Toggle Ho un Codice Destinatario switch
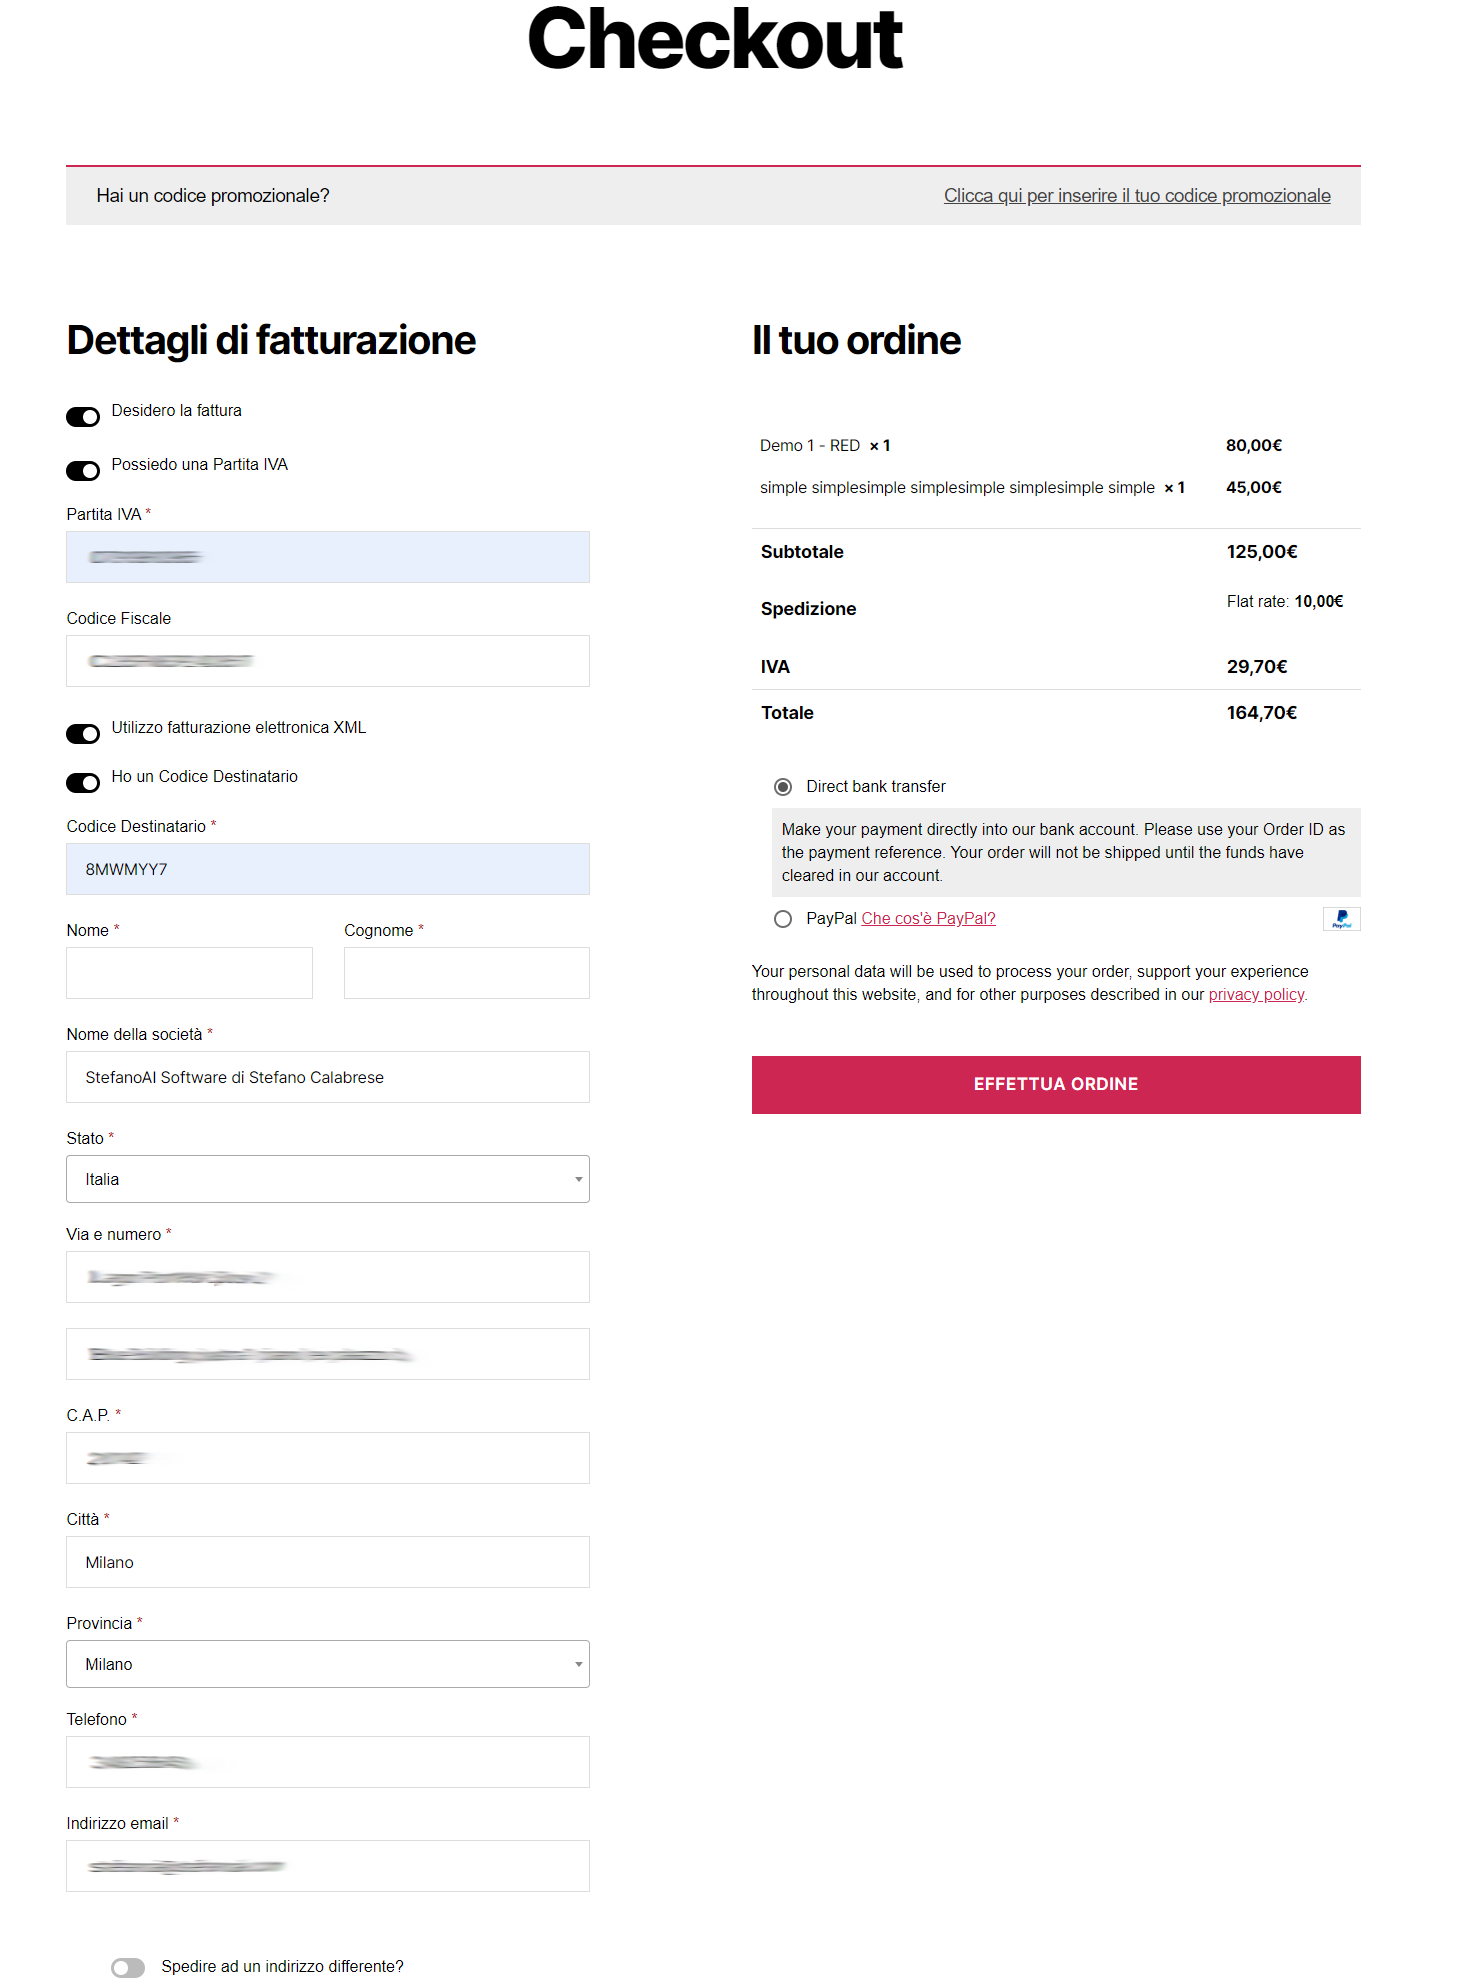Viewport: 1468px width, 1984px height. click(x=83, y=783)
